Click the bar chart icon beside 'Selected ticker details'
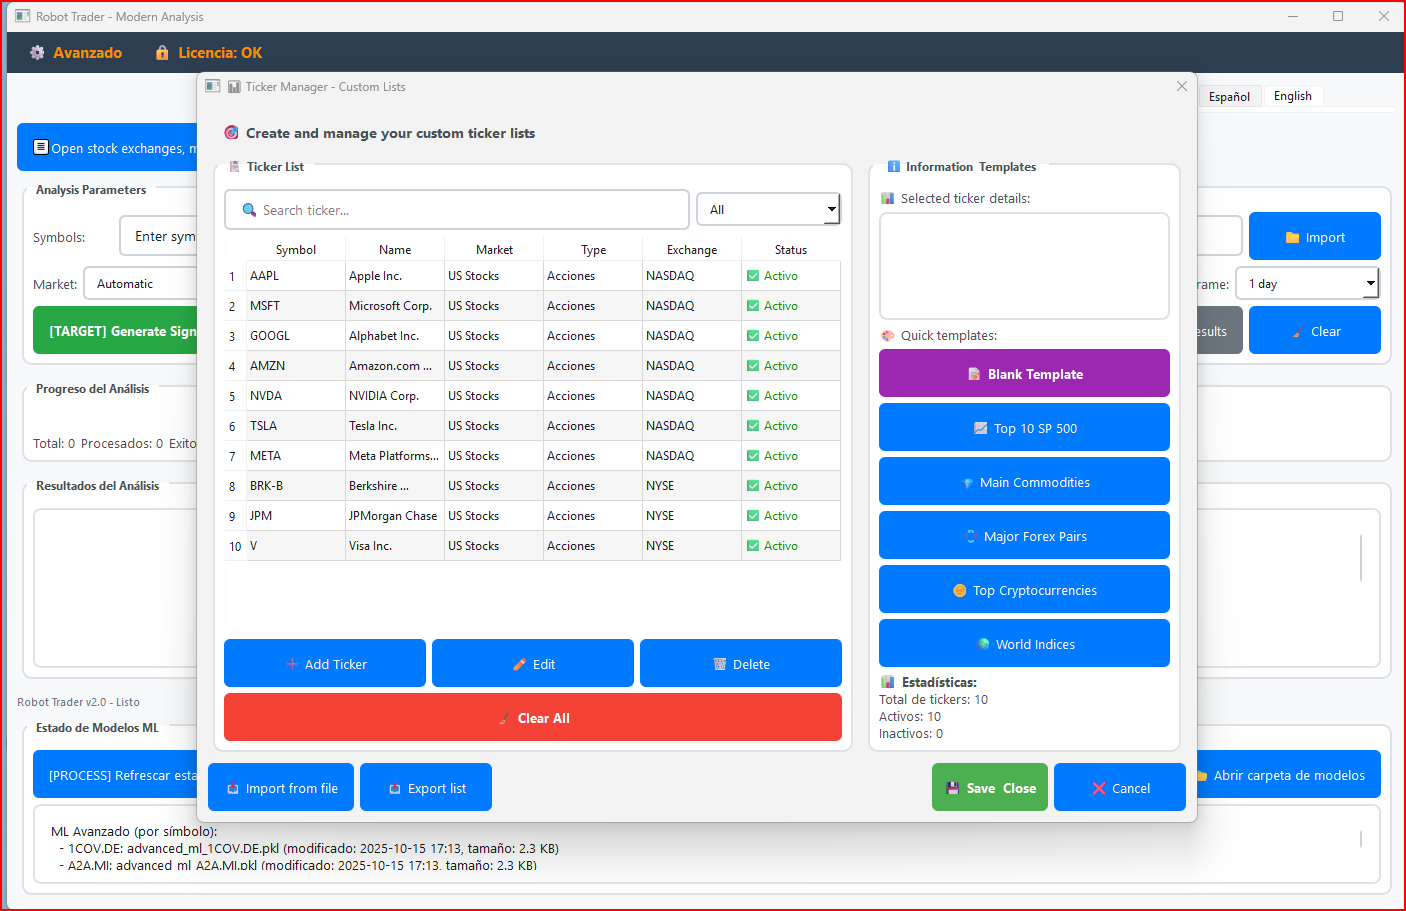The width and height of the screenshot is (1406, 911). (888, 198)
